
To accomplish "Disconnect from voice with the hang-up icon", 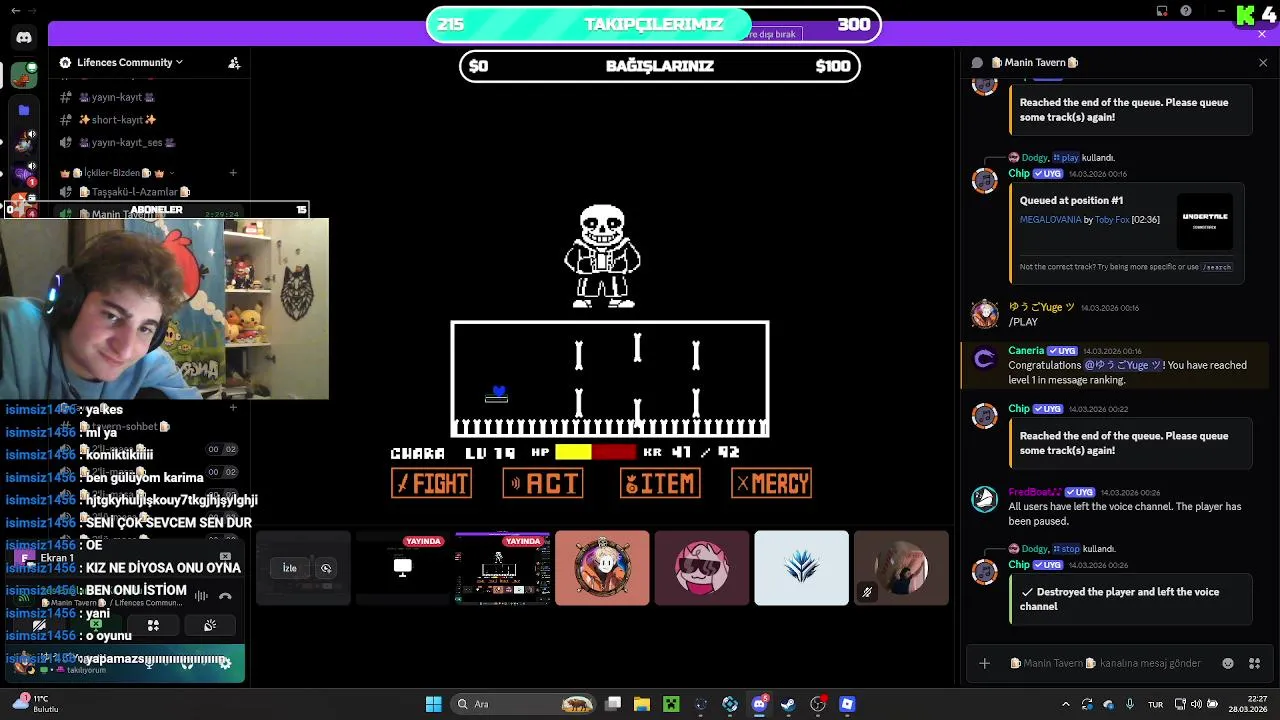I will coord(225,597).
